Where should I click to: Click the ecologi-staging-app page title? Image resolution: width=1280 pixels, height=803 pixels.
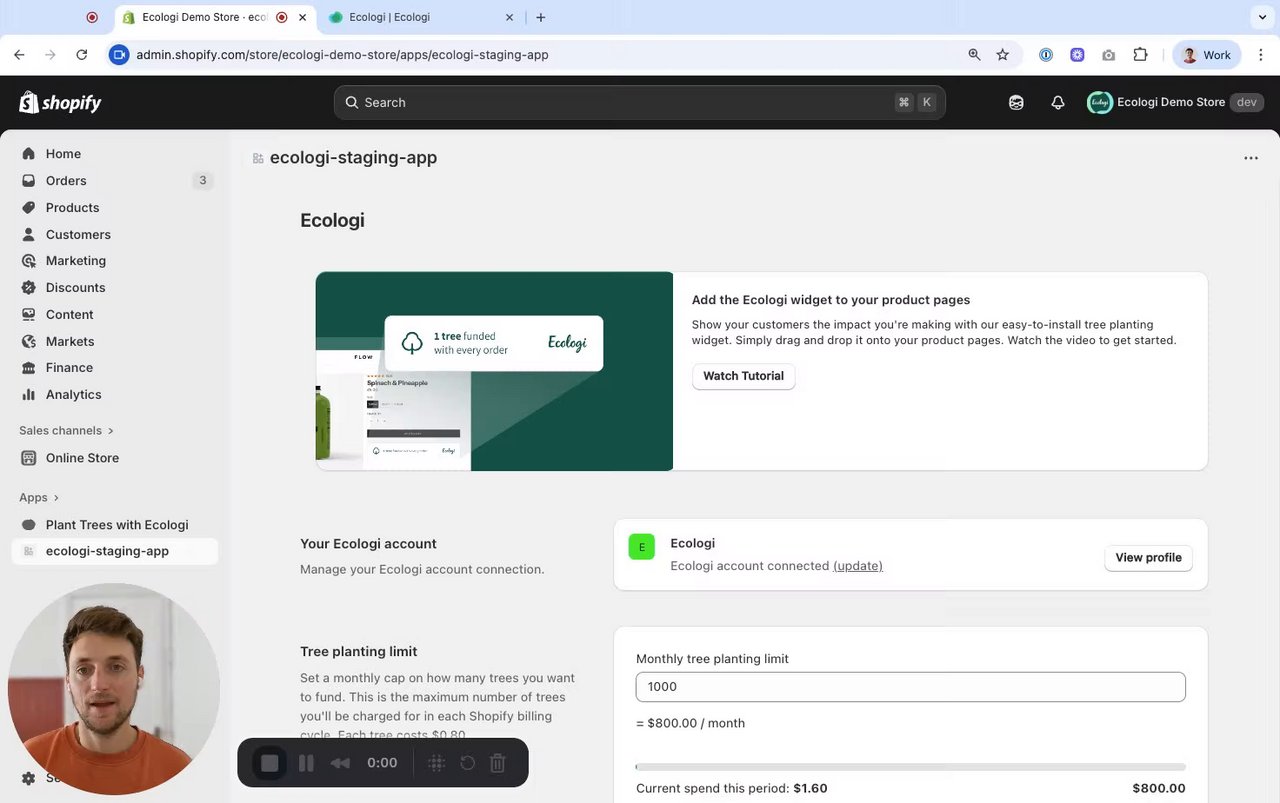point(353,158)
